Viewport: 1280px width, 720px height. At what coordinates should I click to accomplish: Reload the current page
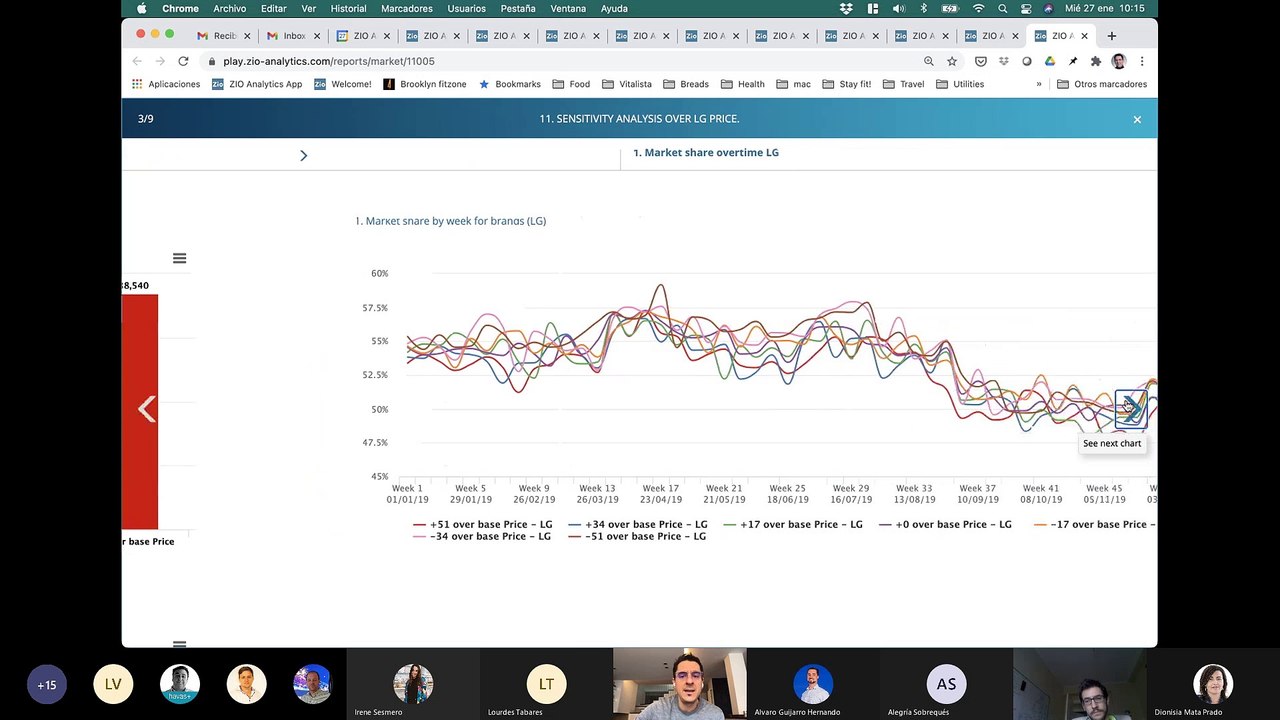[183, 61]
